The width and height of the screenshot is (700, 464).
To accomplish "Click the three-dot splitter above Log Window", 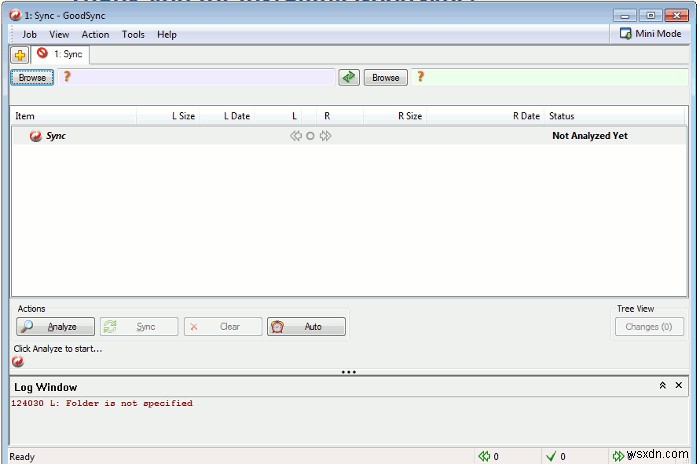I will point(349,372).
